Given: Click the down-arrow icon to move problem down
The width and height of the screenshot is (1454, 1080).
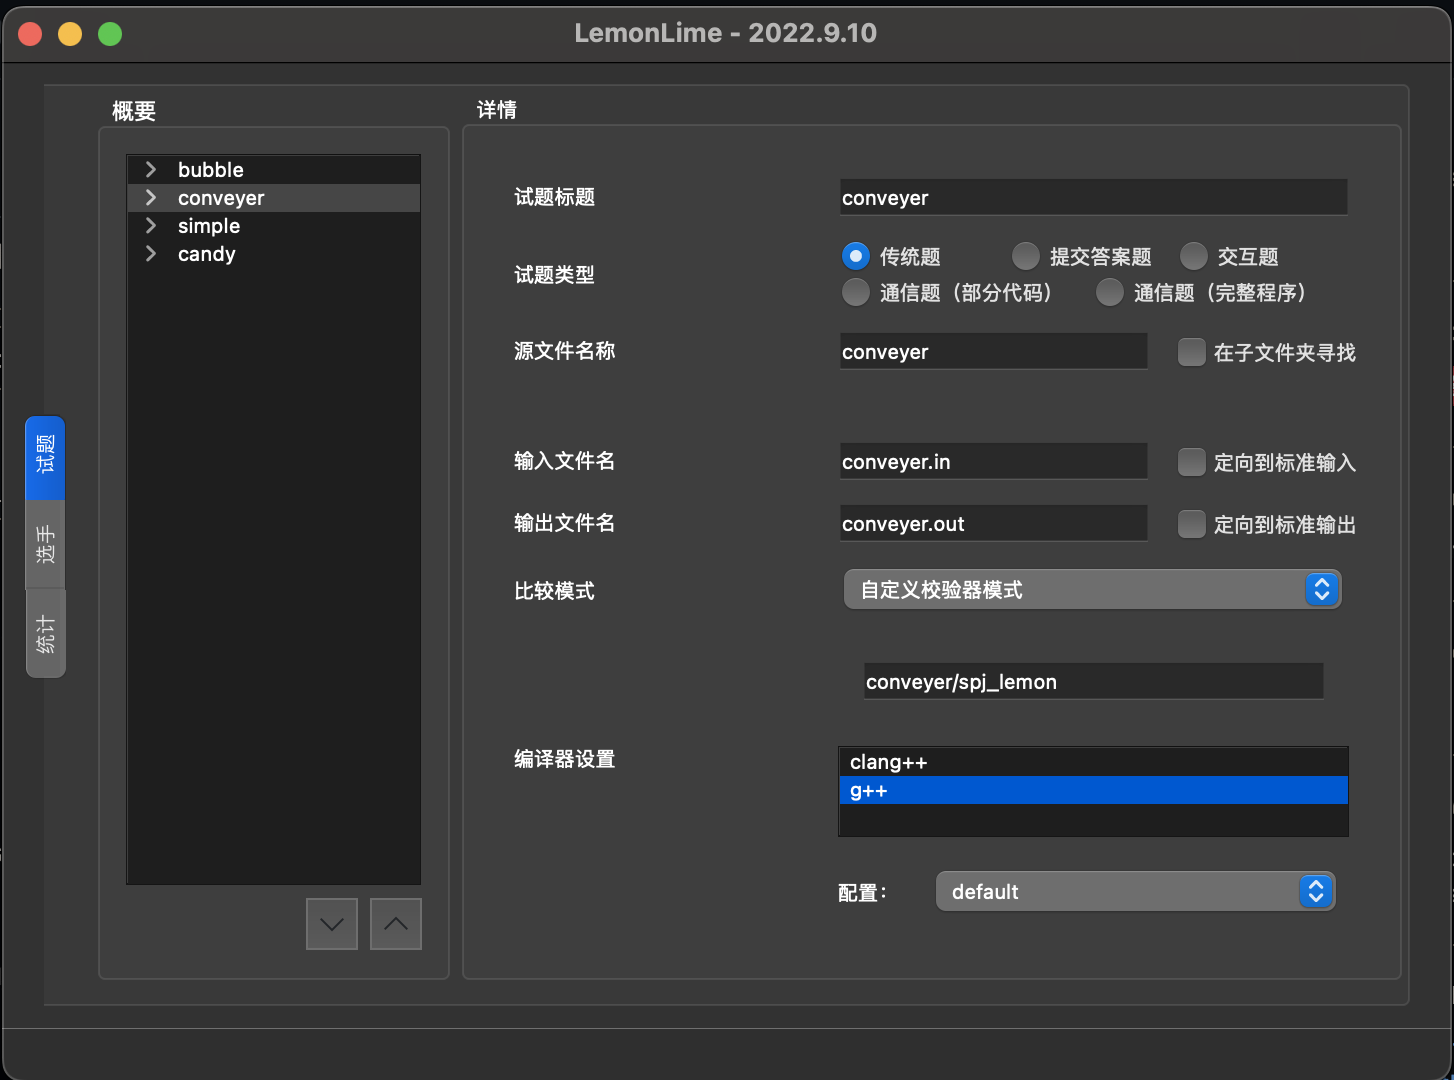Looking at the screenshot, I should tap(331, 923).
